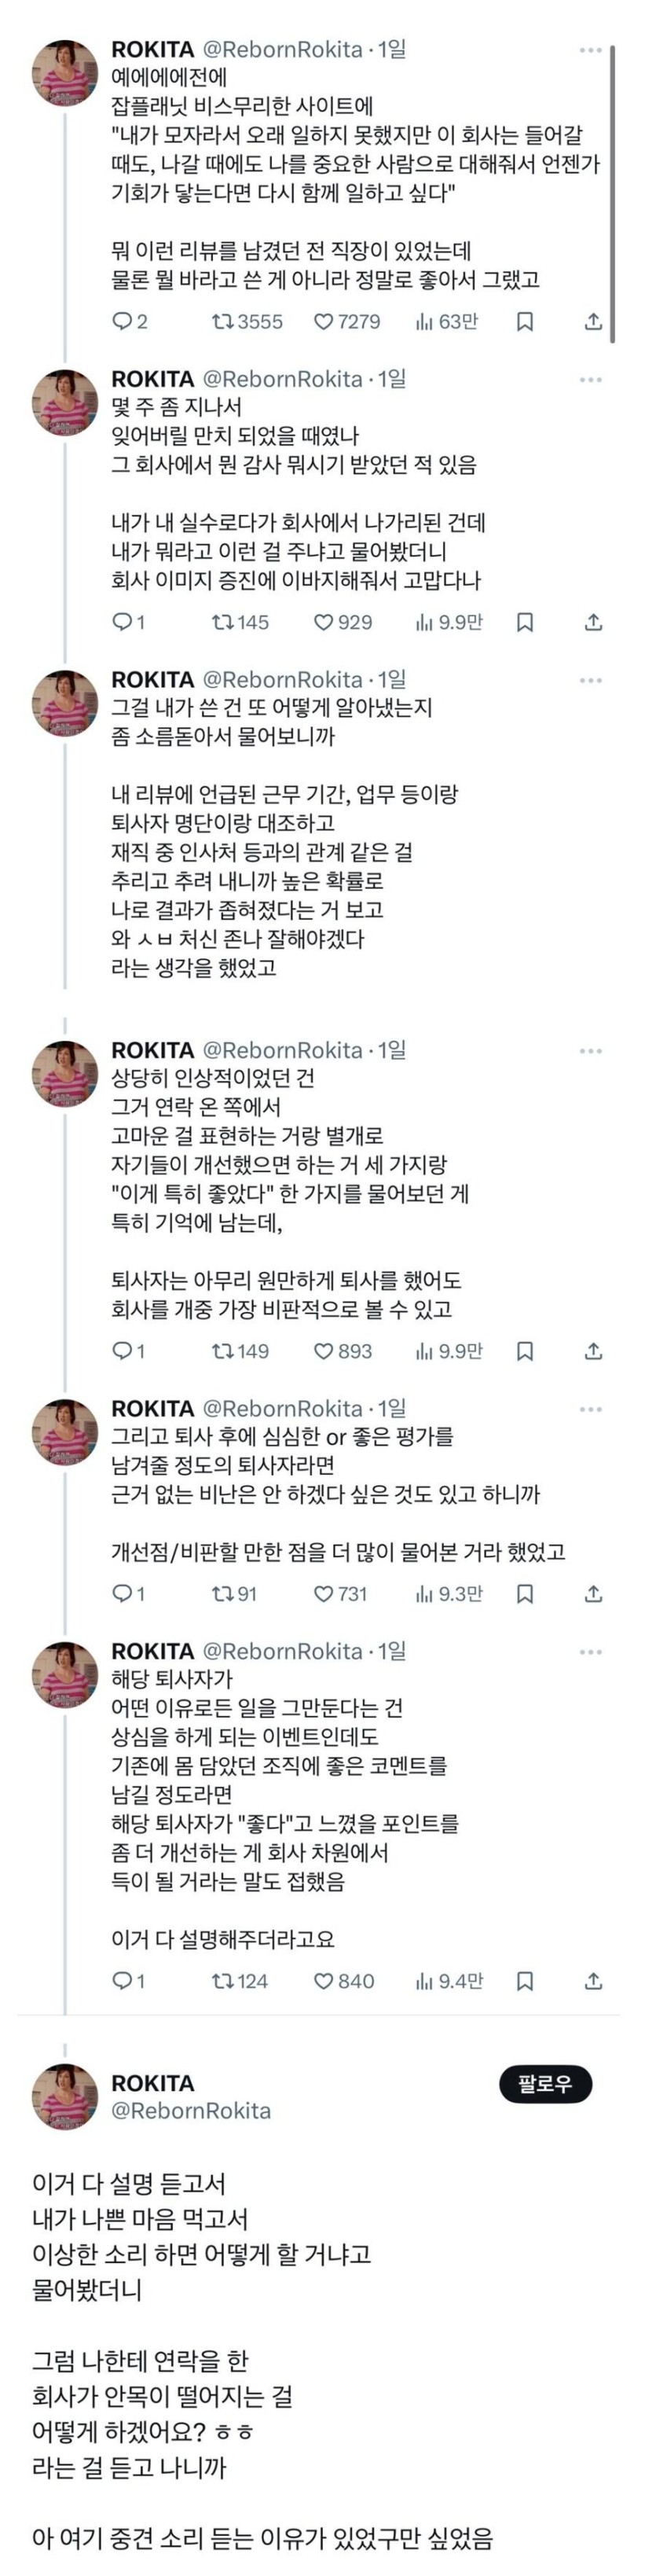The height and width of the screenshot is (2576, 656).
Task: Open more options on last thread tweet
Action: pos(591,1652)
